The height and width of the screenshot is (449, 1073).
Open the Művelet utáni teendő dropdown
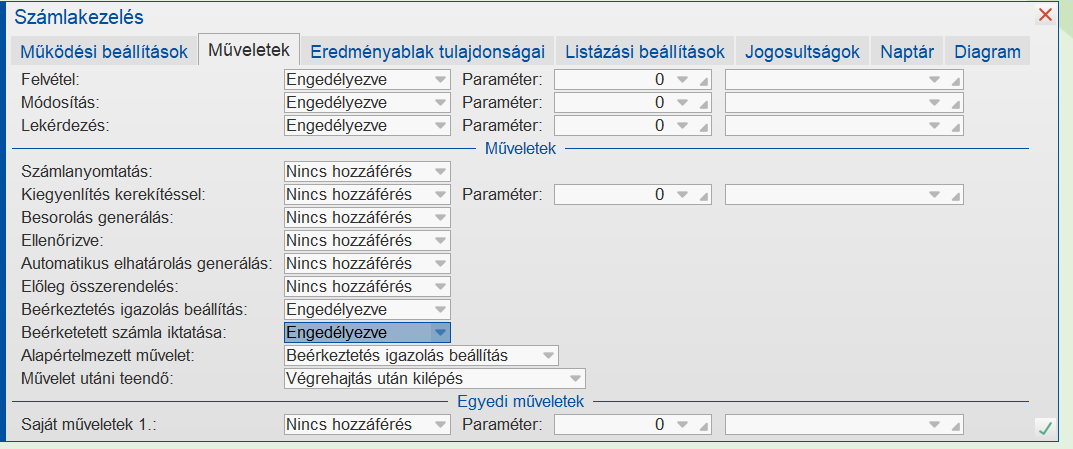coord(575,379)
